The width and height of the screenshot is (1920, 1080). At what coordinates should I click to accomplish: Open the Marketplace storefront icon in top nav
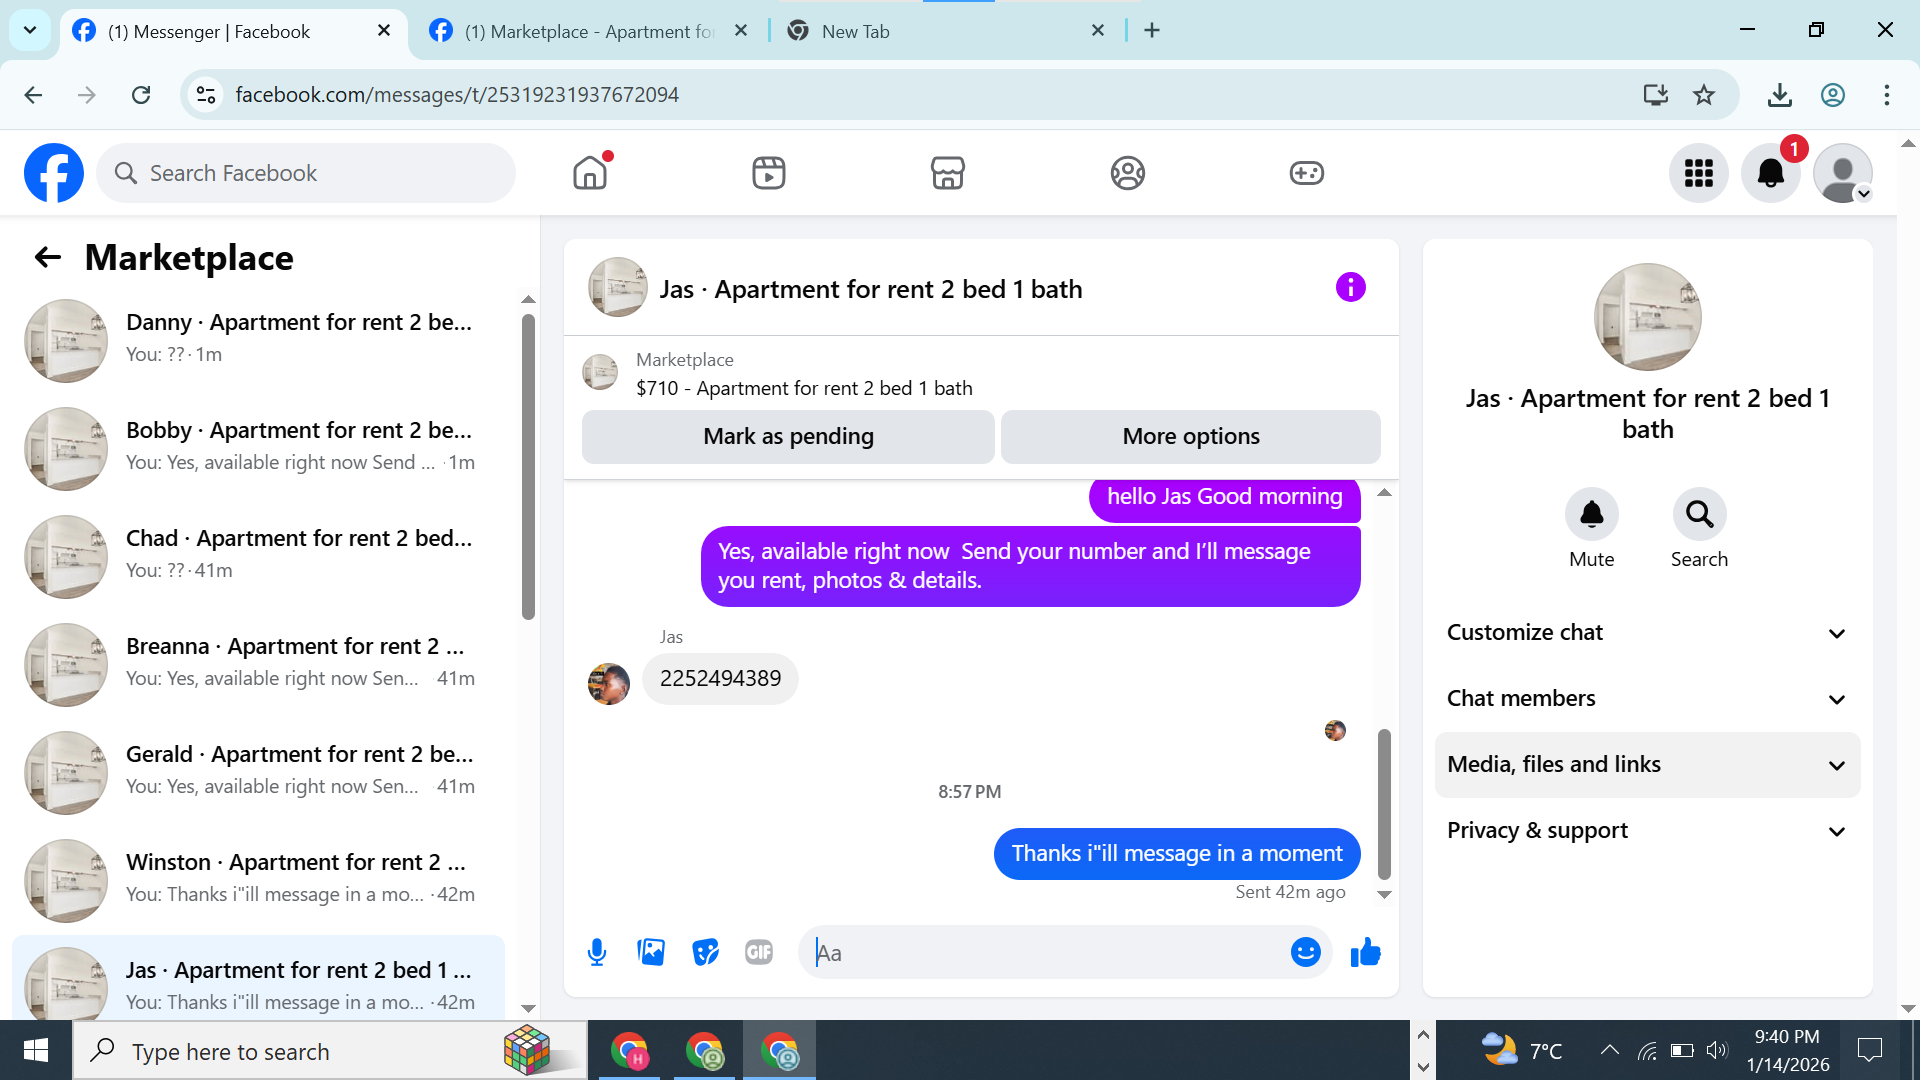click(x=947, y=173)
